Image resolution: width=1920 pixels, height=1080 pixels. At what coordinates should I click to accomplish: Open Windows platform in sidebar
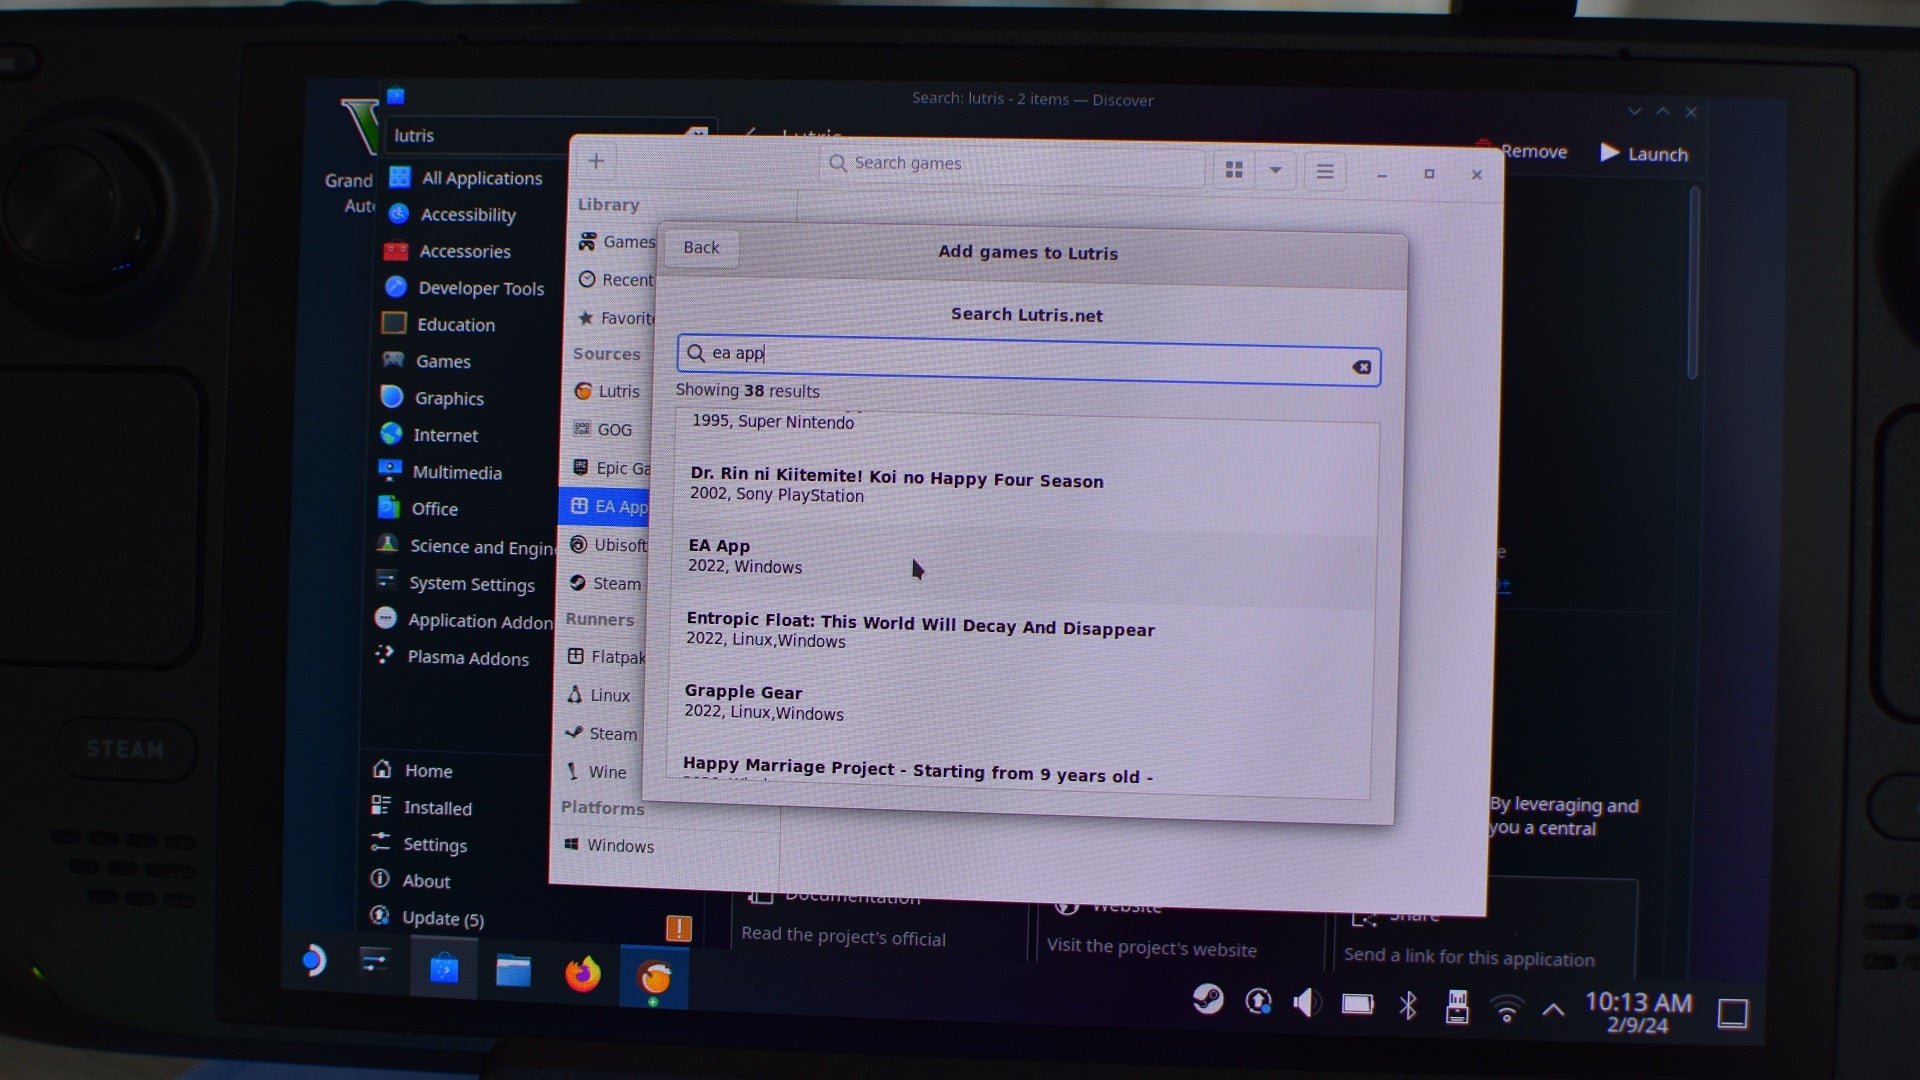pos(619,846)
